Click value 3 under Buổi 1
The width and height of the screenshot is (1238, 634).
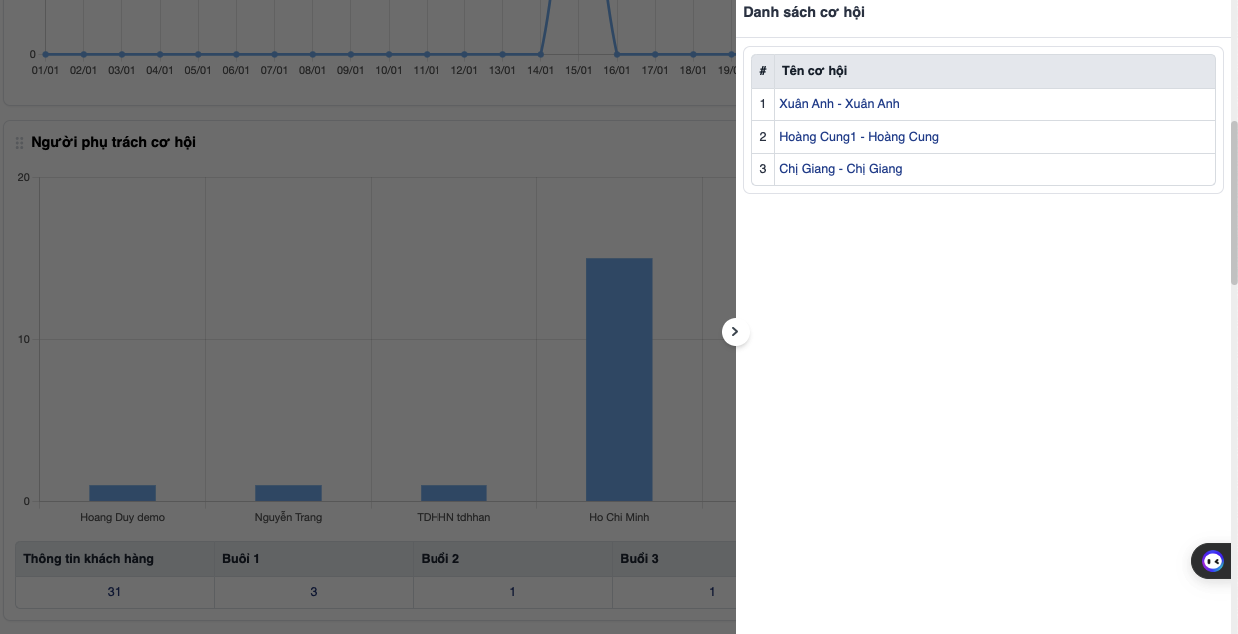pyautogui.click(x=313, y=592)
